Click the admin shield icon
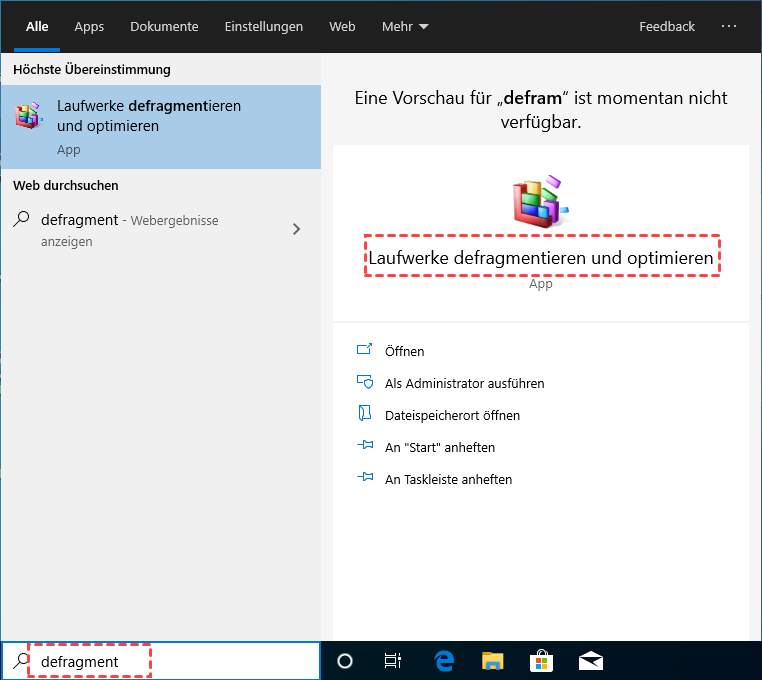The image size is (762, 680). click(364, 382)
